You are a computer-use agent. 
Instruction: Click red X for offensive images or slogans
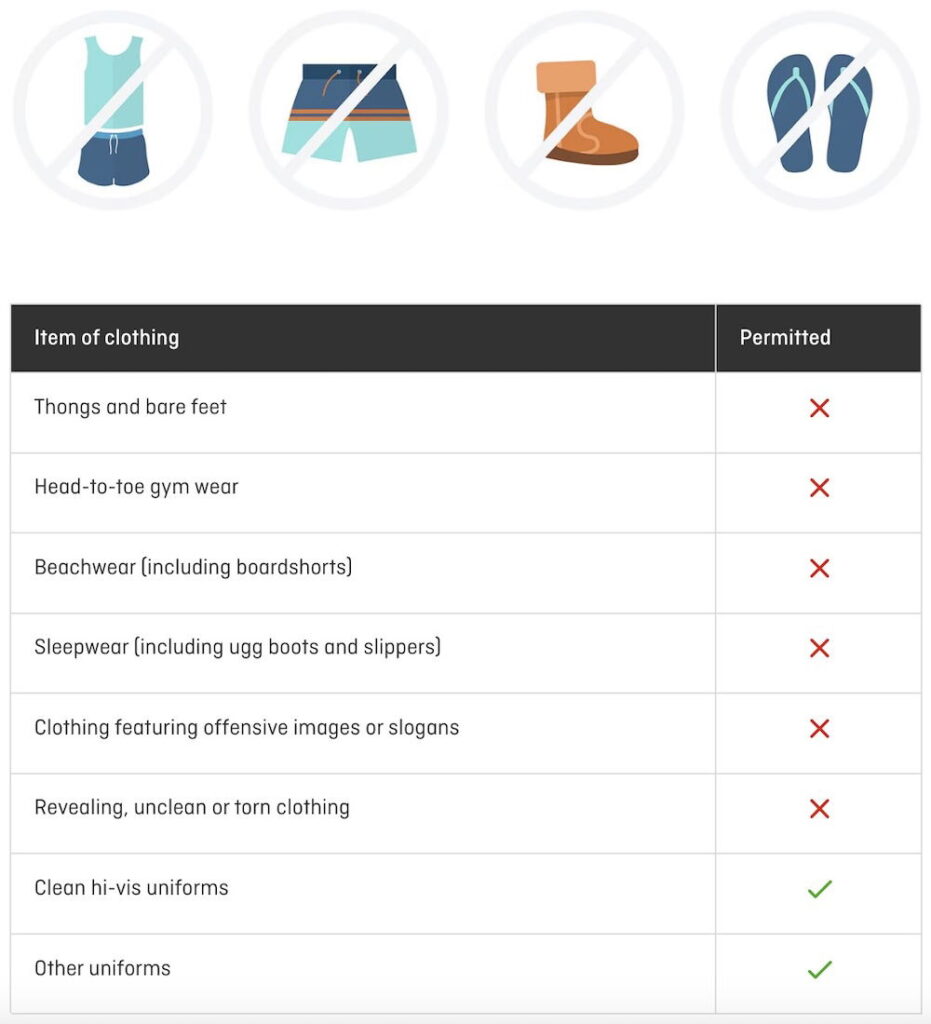[819, 728]
